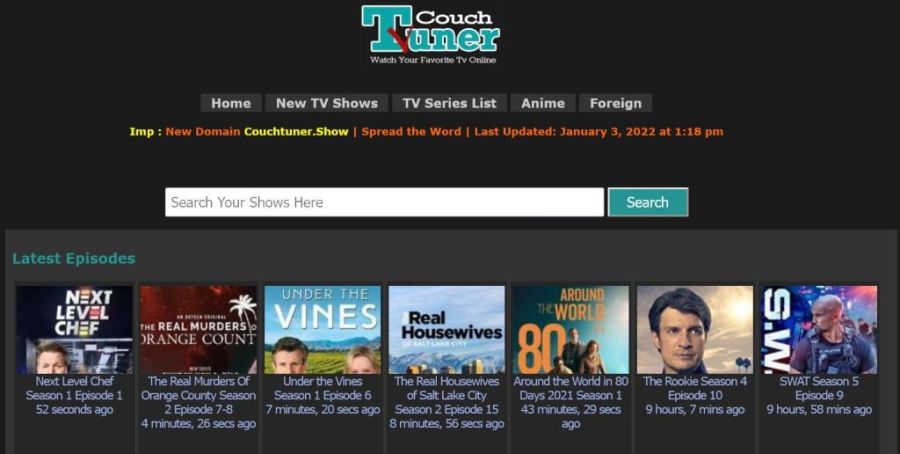Click Real Murders Of Orange County episode title
The image size is (900, 454).
pyautogui.click(x=199, y=395)
